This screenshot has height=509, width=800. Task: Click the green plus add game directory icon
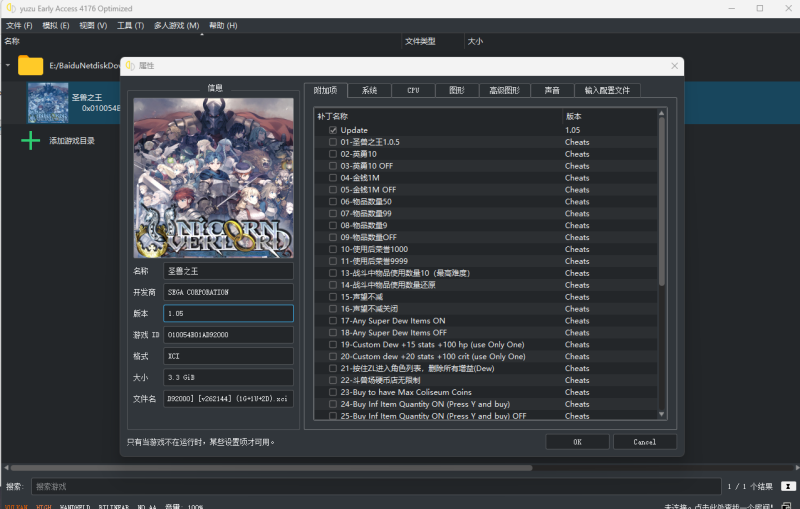click(x=31, y=140)
